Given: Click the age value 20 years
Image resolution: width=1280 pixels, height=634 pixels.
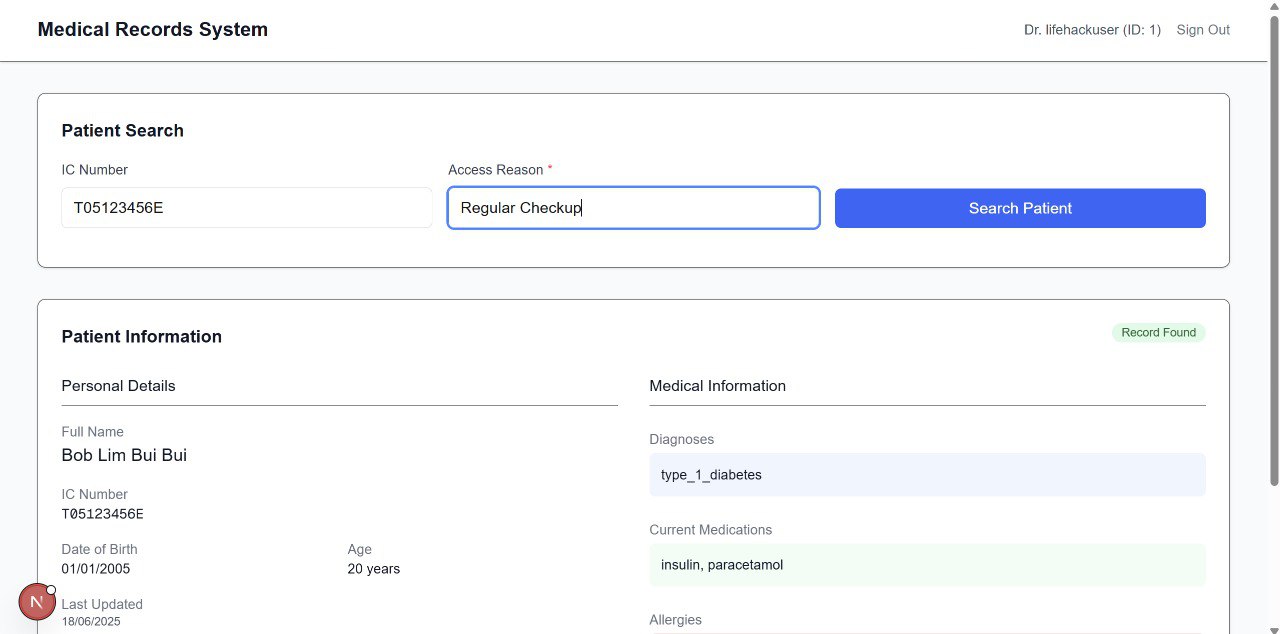Looking at the screenshot, I should 374,569.
